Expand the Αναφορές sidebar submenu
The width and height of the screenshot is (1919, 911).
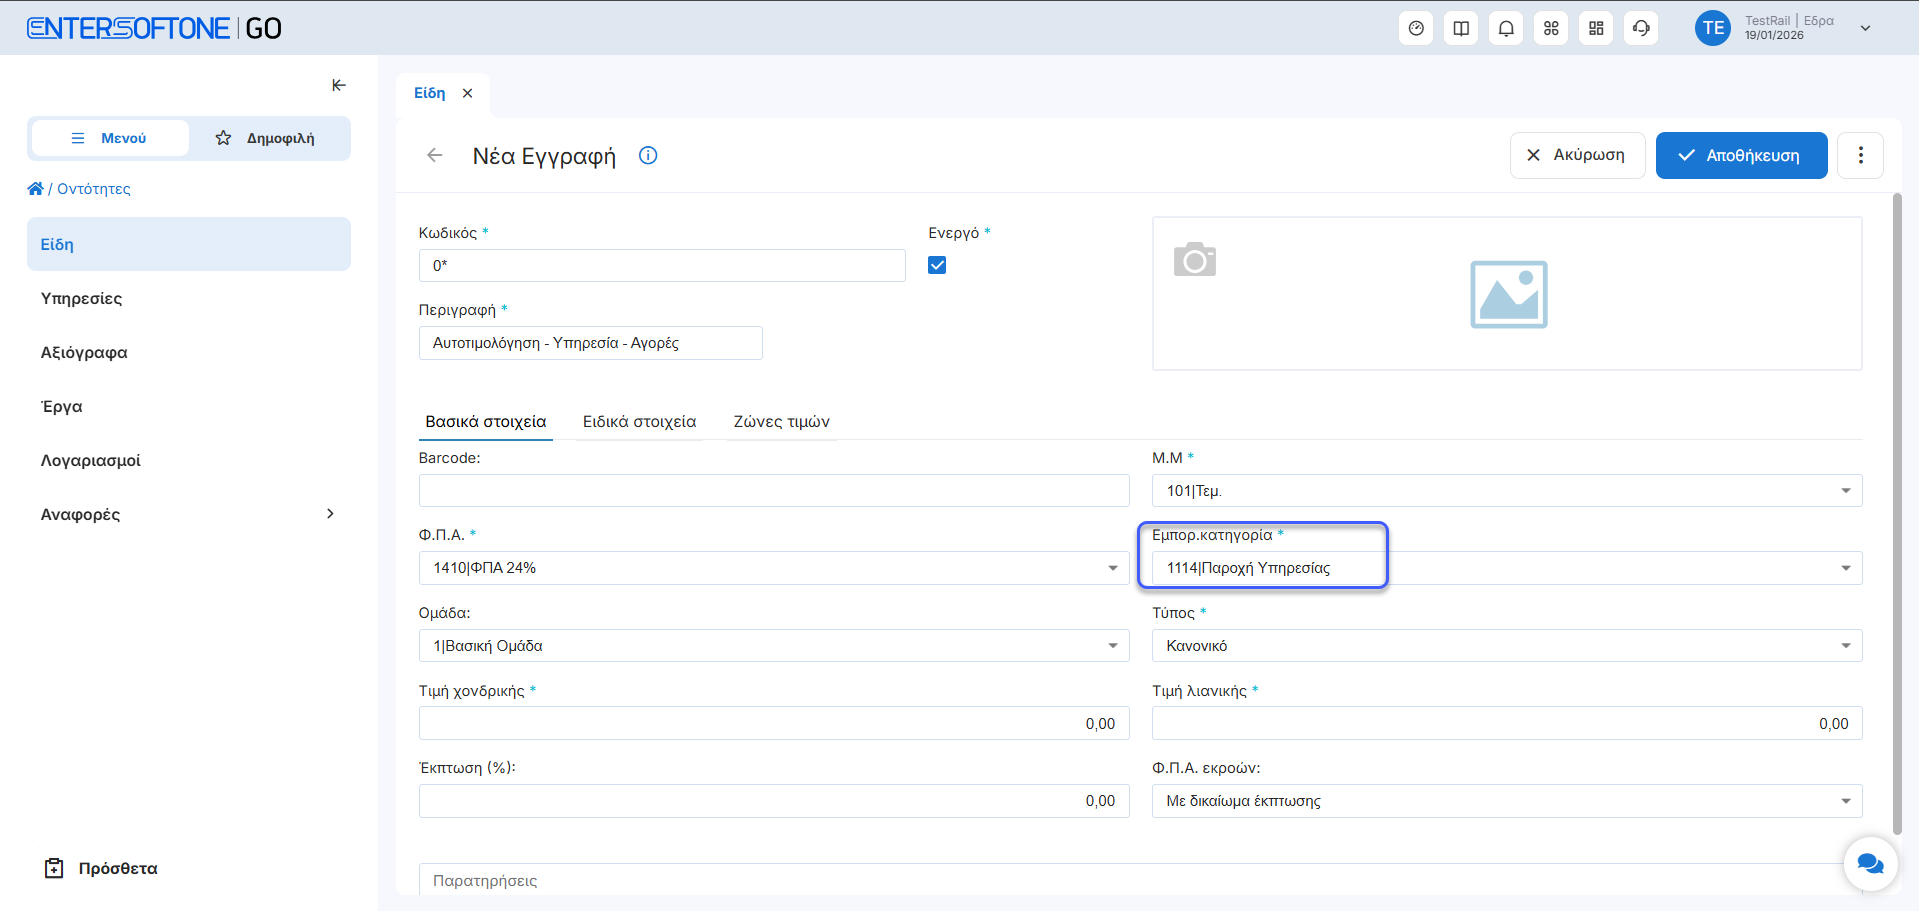330,514
